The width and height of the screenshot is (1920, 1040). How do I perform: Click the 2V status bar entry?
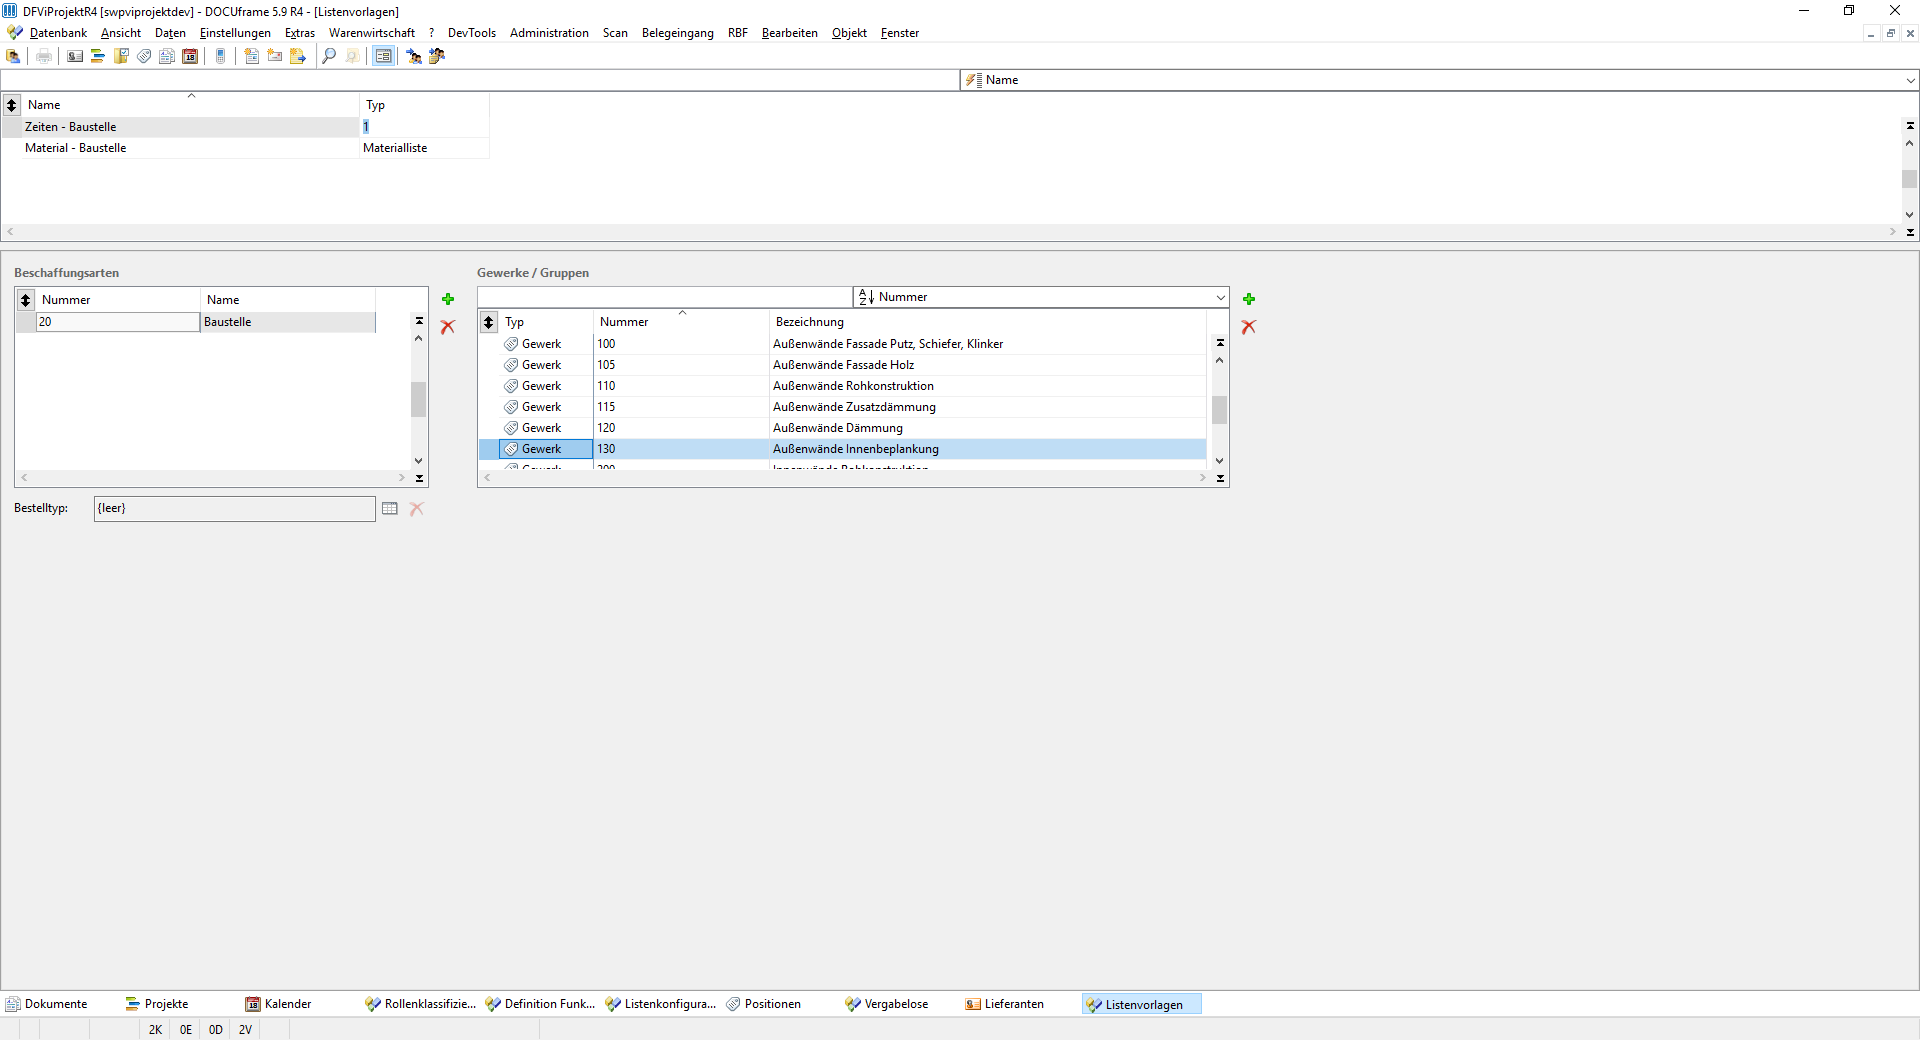245,1030
